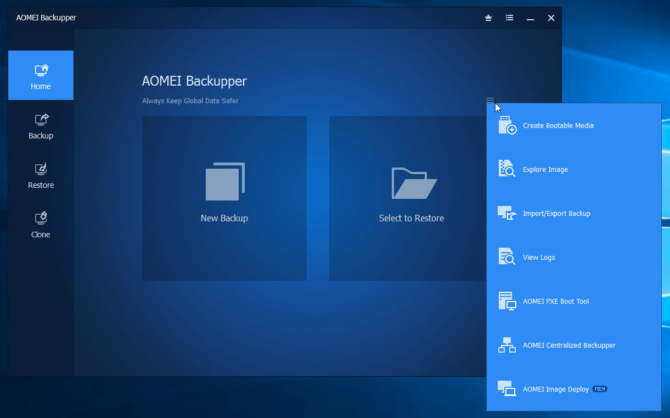Go to the Clone sidebar tab
This screenshot has height=418, width=670.
coord(41,225)
